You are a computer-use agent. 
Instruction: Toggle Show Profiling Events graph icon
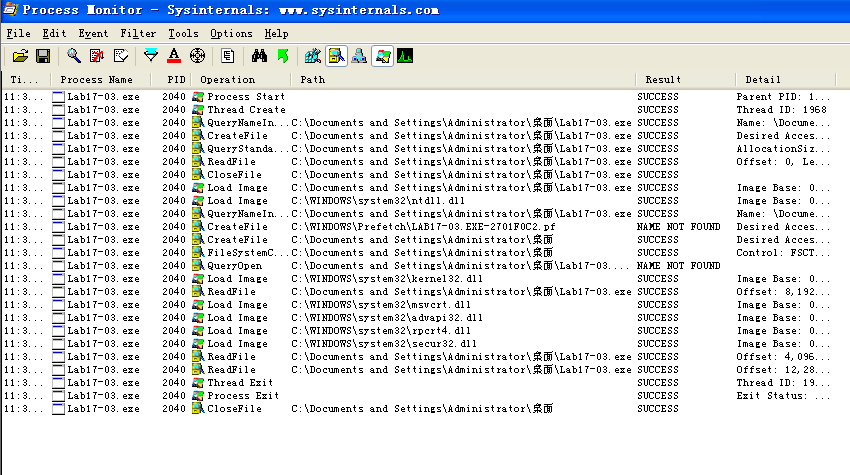click(405, 56)
